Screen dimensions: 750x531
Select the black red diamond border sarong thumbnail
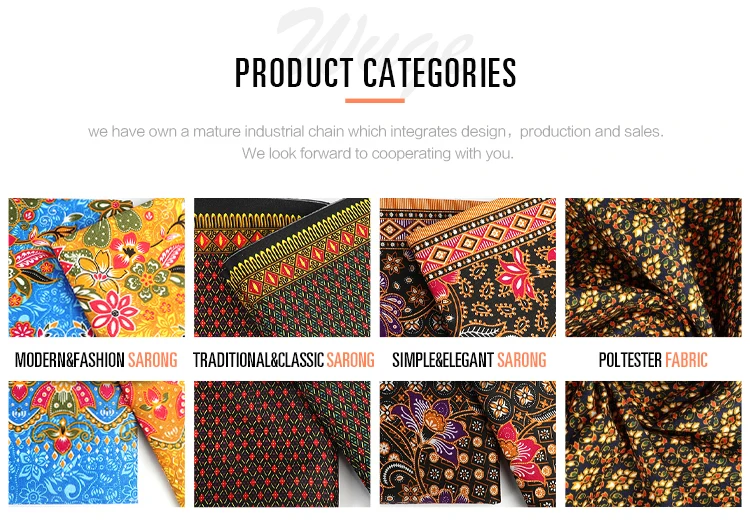pos(282,267)
